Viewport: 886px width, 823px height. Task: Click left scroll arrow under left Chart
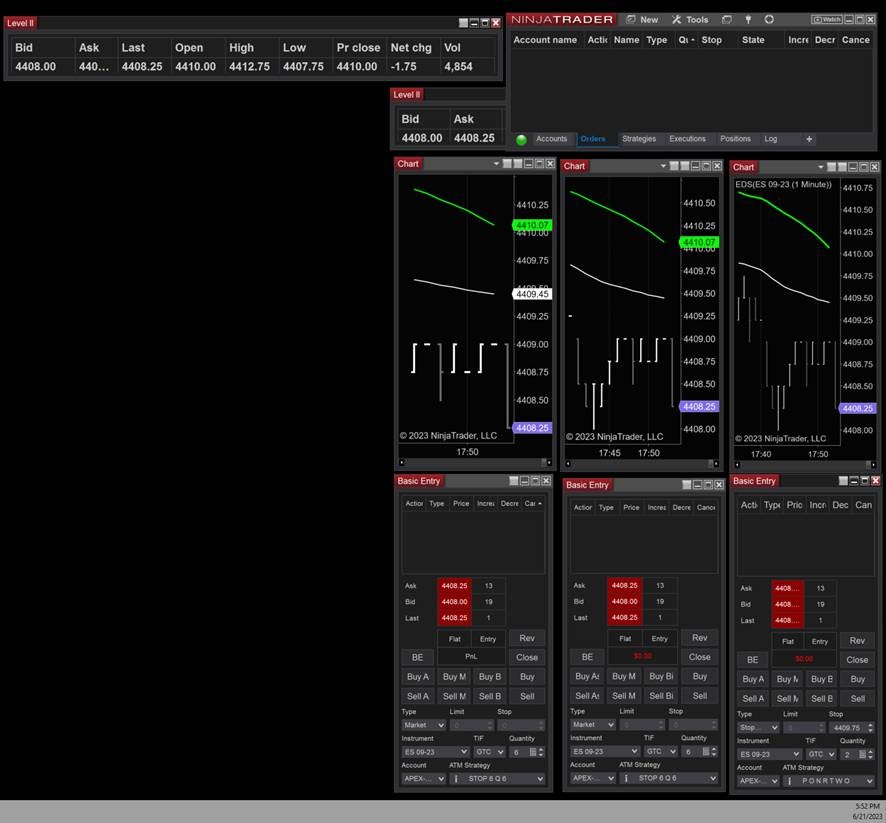pyautogui.click(x=402, y=462)
